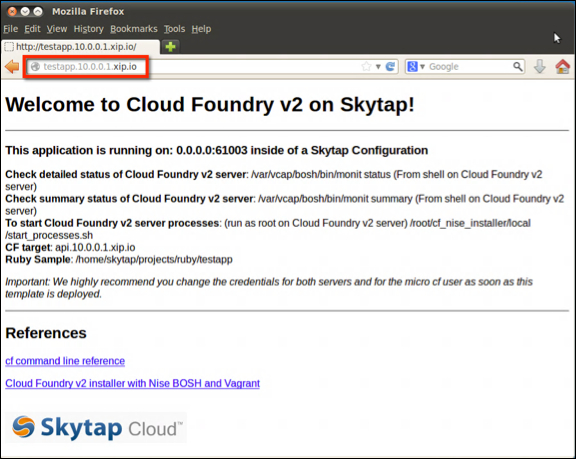The width and height of the screenshot is (576, 459).
Task: Open the Edit menu
Action: pos(32,29)
